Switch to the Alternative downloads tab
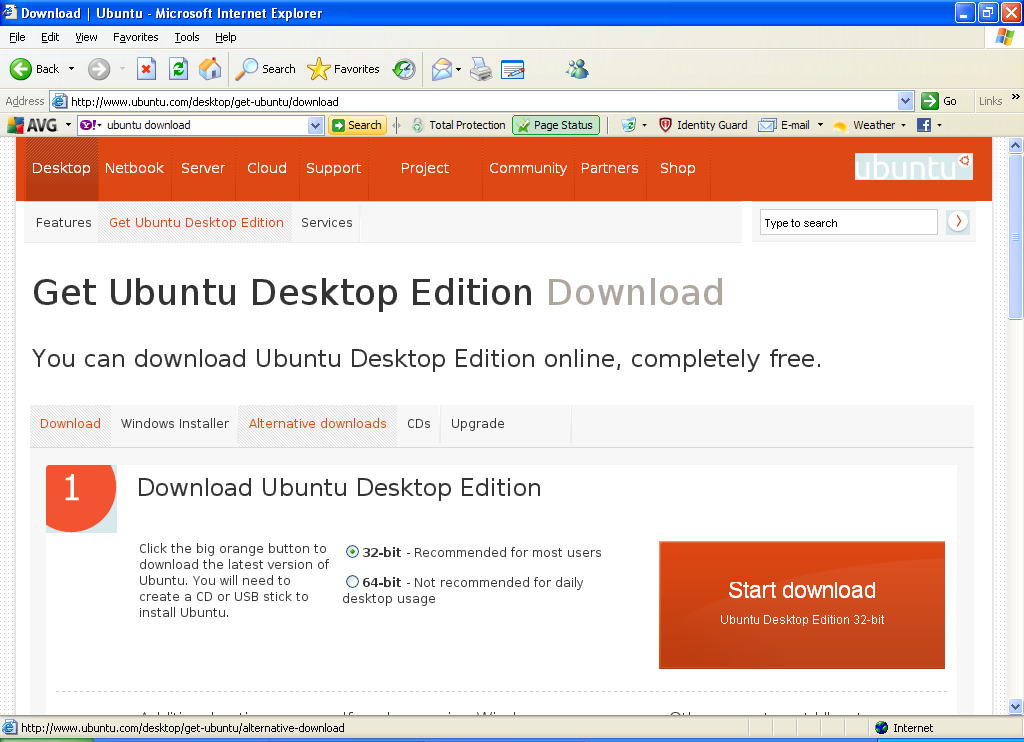This screenshot has width=1024, height=742. pyautogui.click(x=317, y=423)
